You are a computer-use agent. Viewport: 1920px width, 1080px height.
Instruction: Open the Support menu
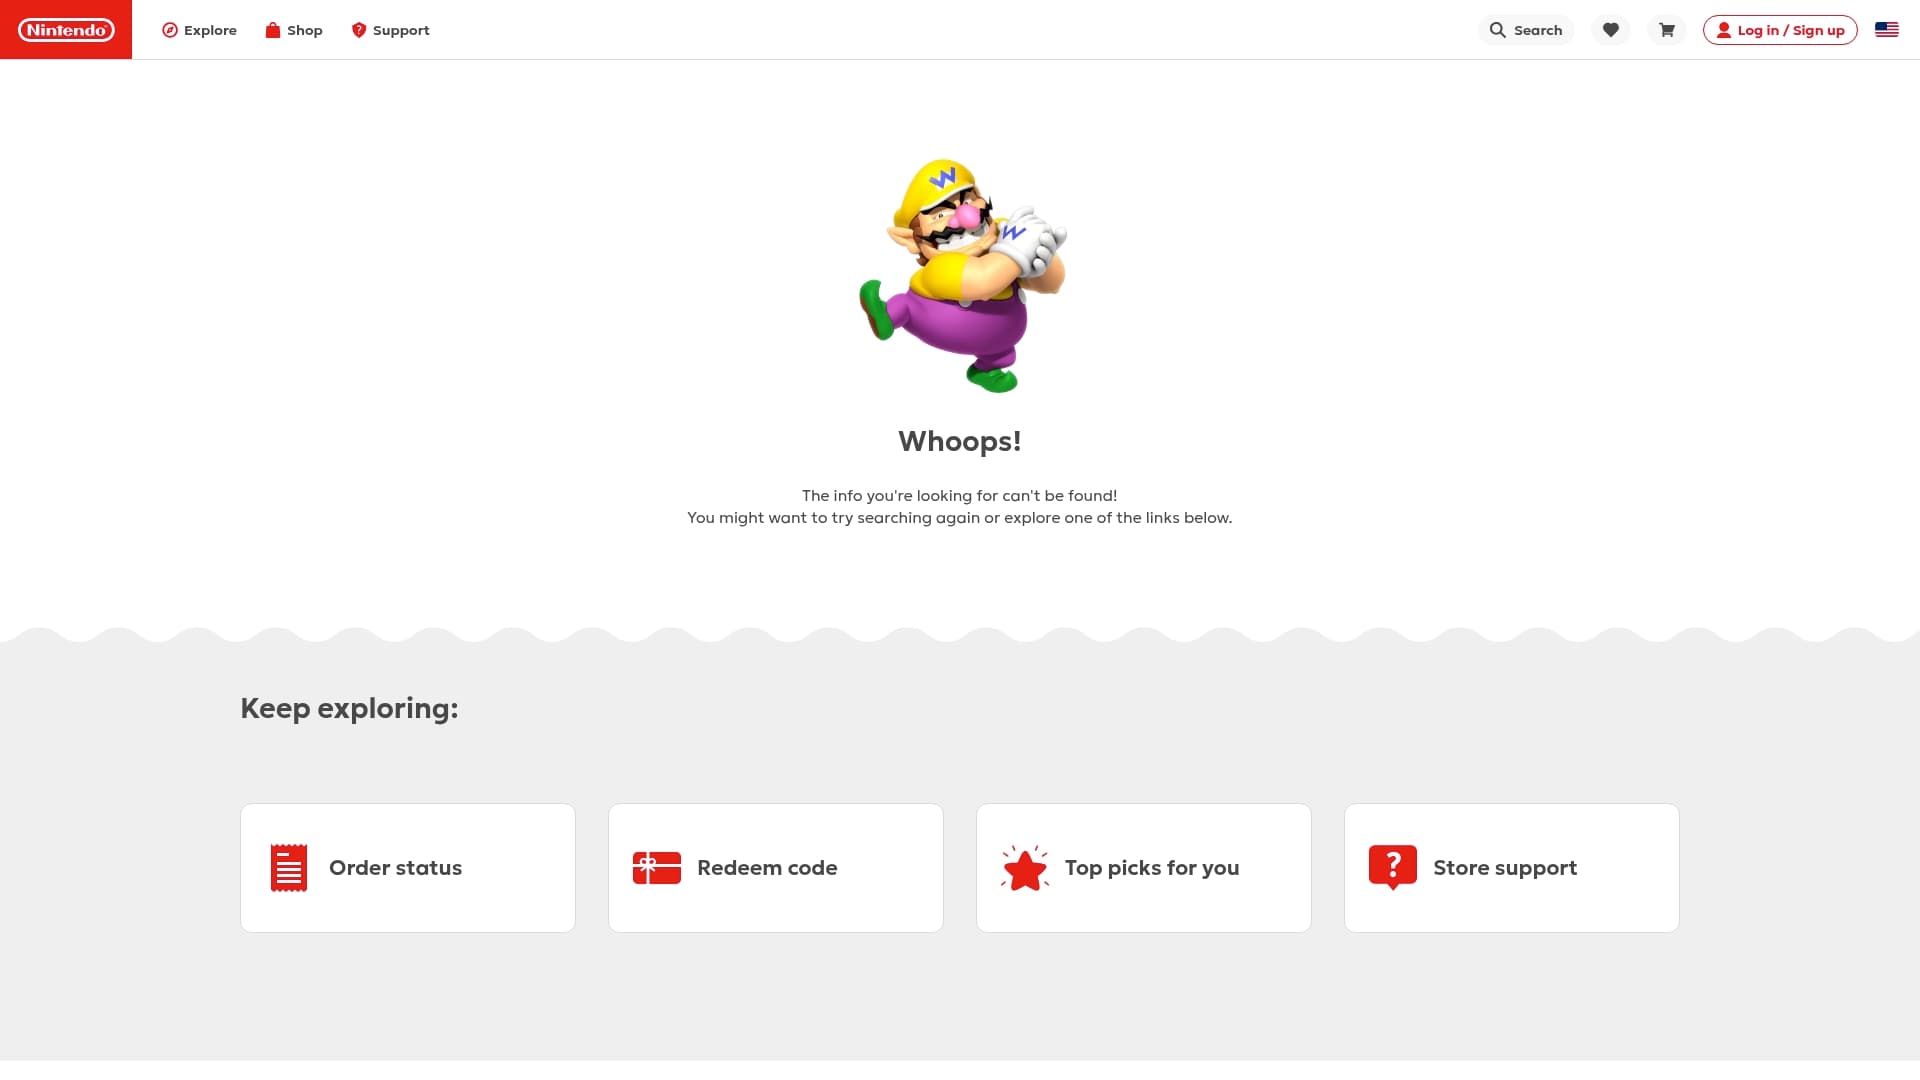pos(390,30)
